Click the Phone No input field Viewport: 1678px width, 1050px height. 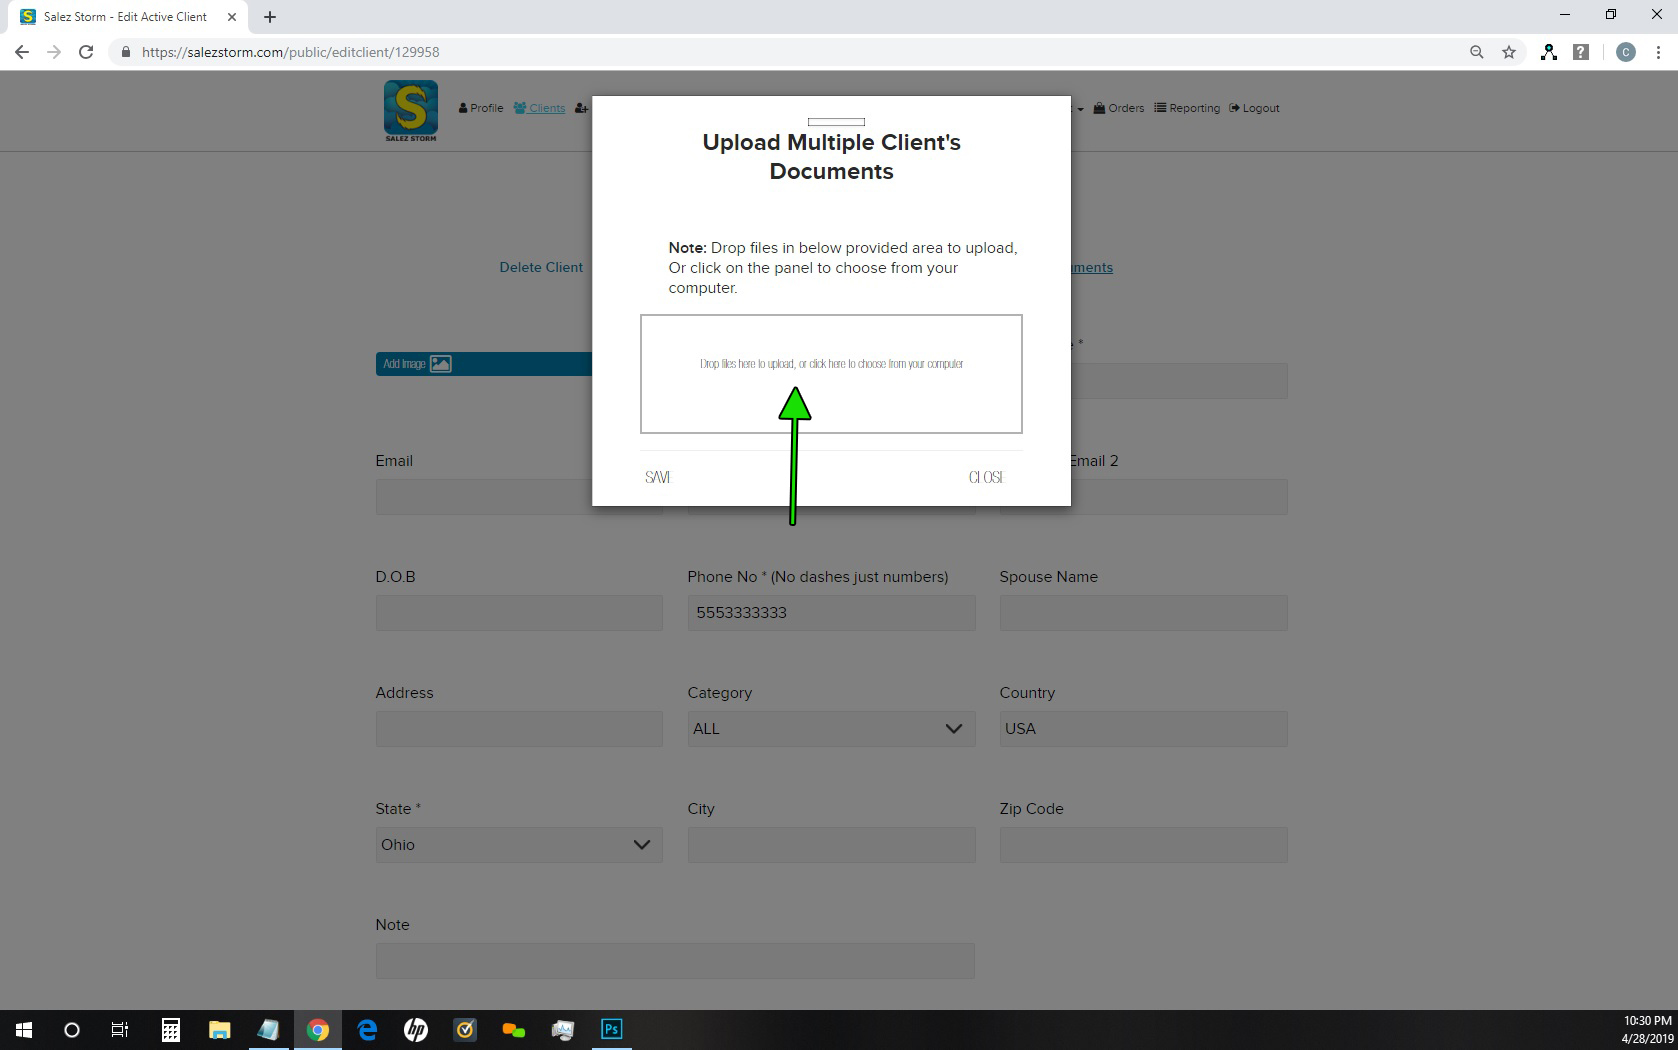(x=830, y=613)
